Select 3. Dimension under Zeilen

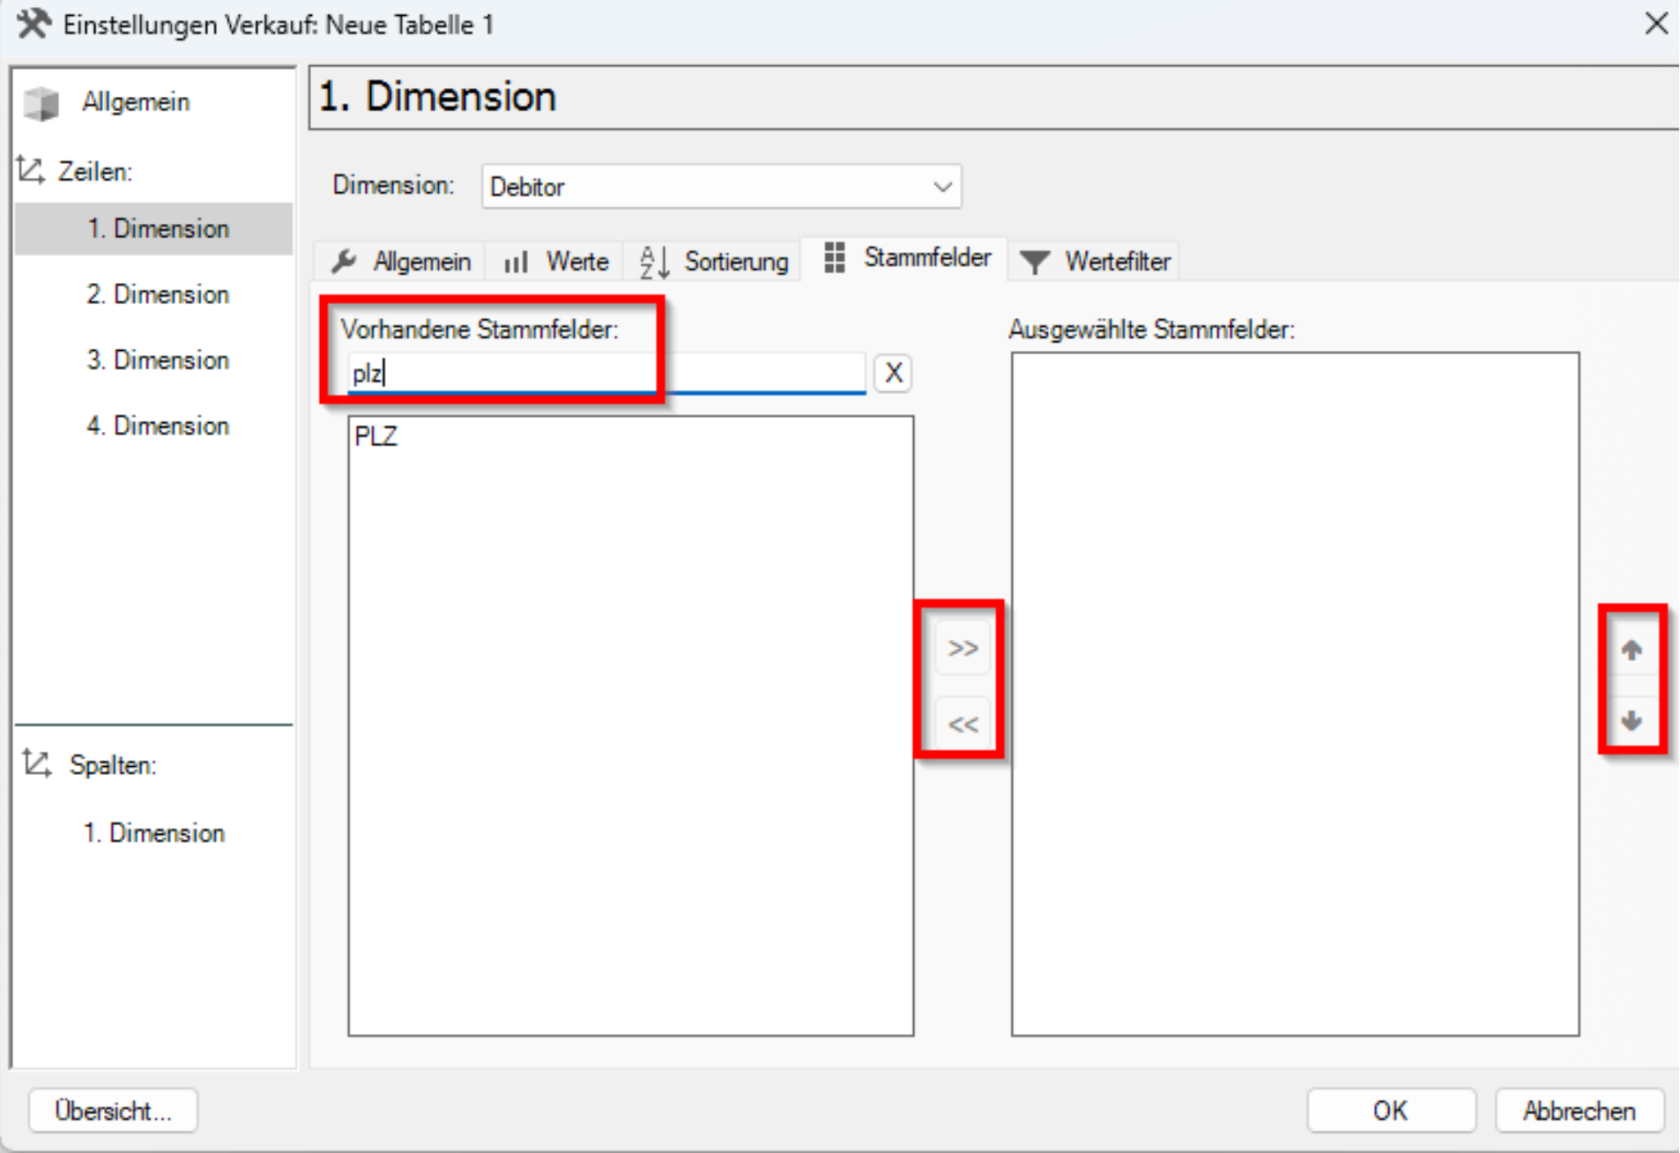point(157,360)
